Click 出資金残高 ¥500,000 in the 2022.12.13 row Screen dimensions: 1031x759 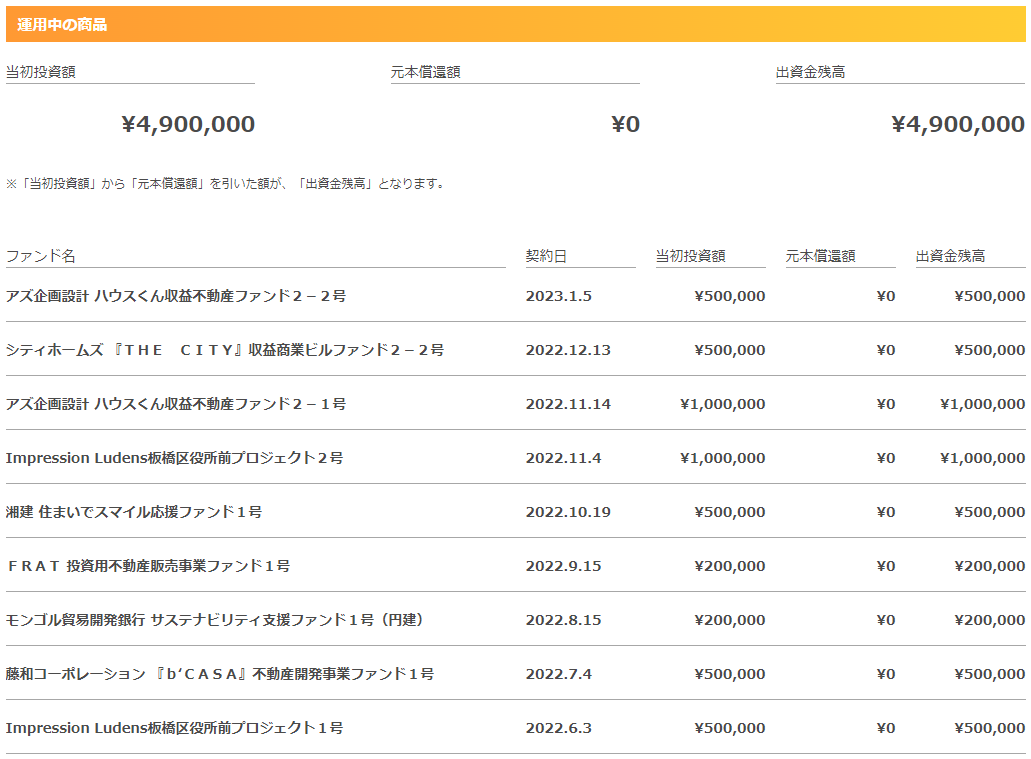(990, 350)
